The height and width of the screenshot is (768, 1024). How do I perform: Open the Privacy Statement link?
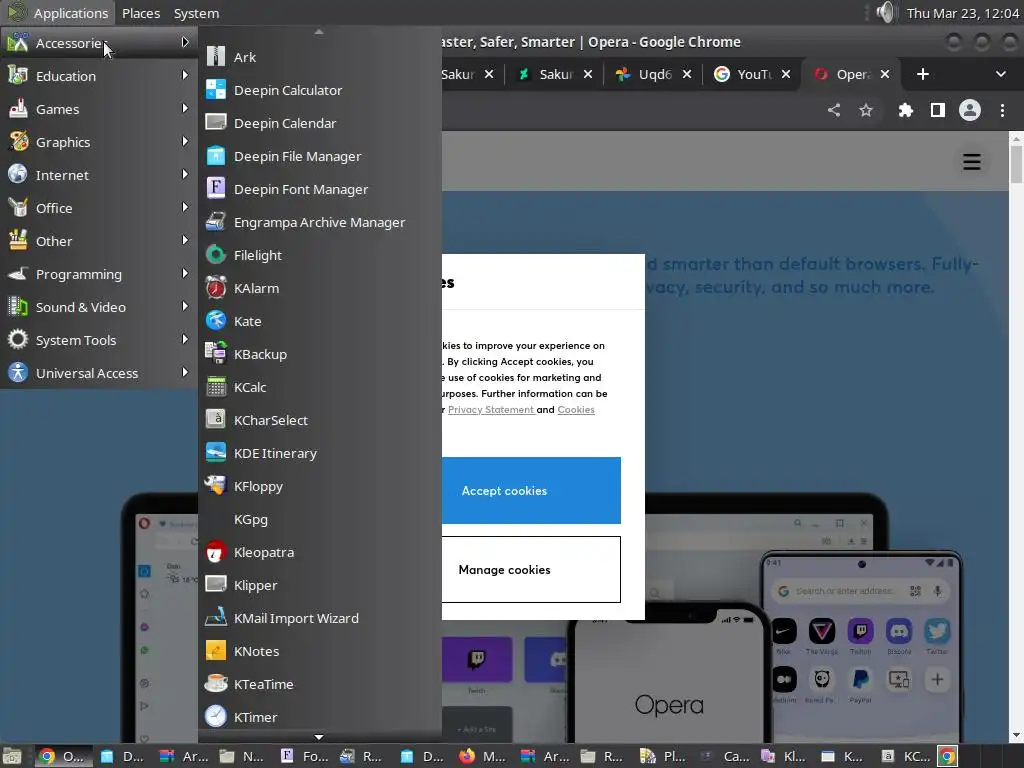point(492,409)
